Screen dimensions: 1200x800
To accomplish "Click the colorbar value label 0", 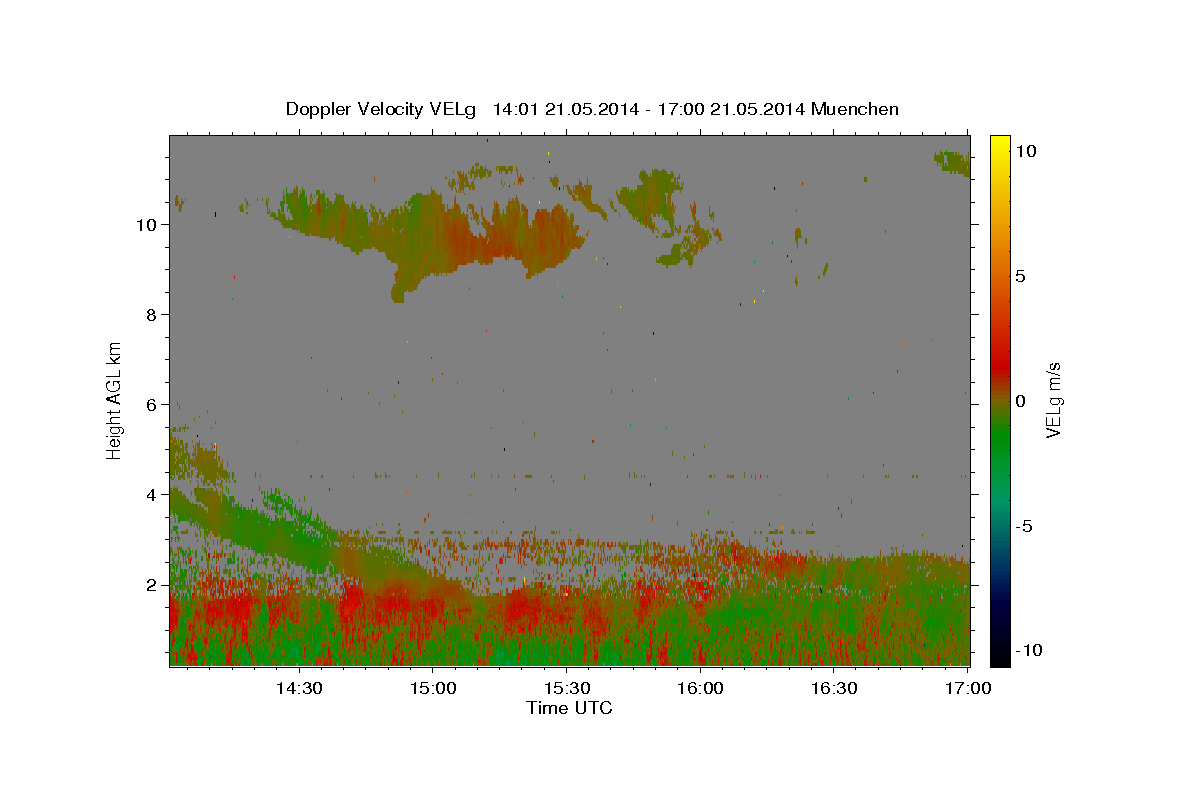I will pos(1021,401).
